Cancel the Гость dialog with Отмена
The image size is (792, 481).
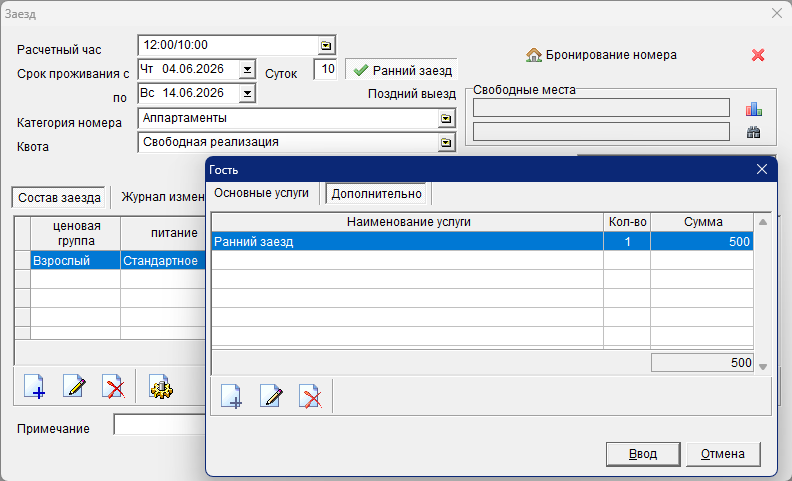(x=723, y=454)
